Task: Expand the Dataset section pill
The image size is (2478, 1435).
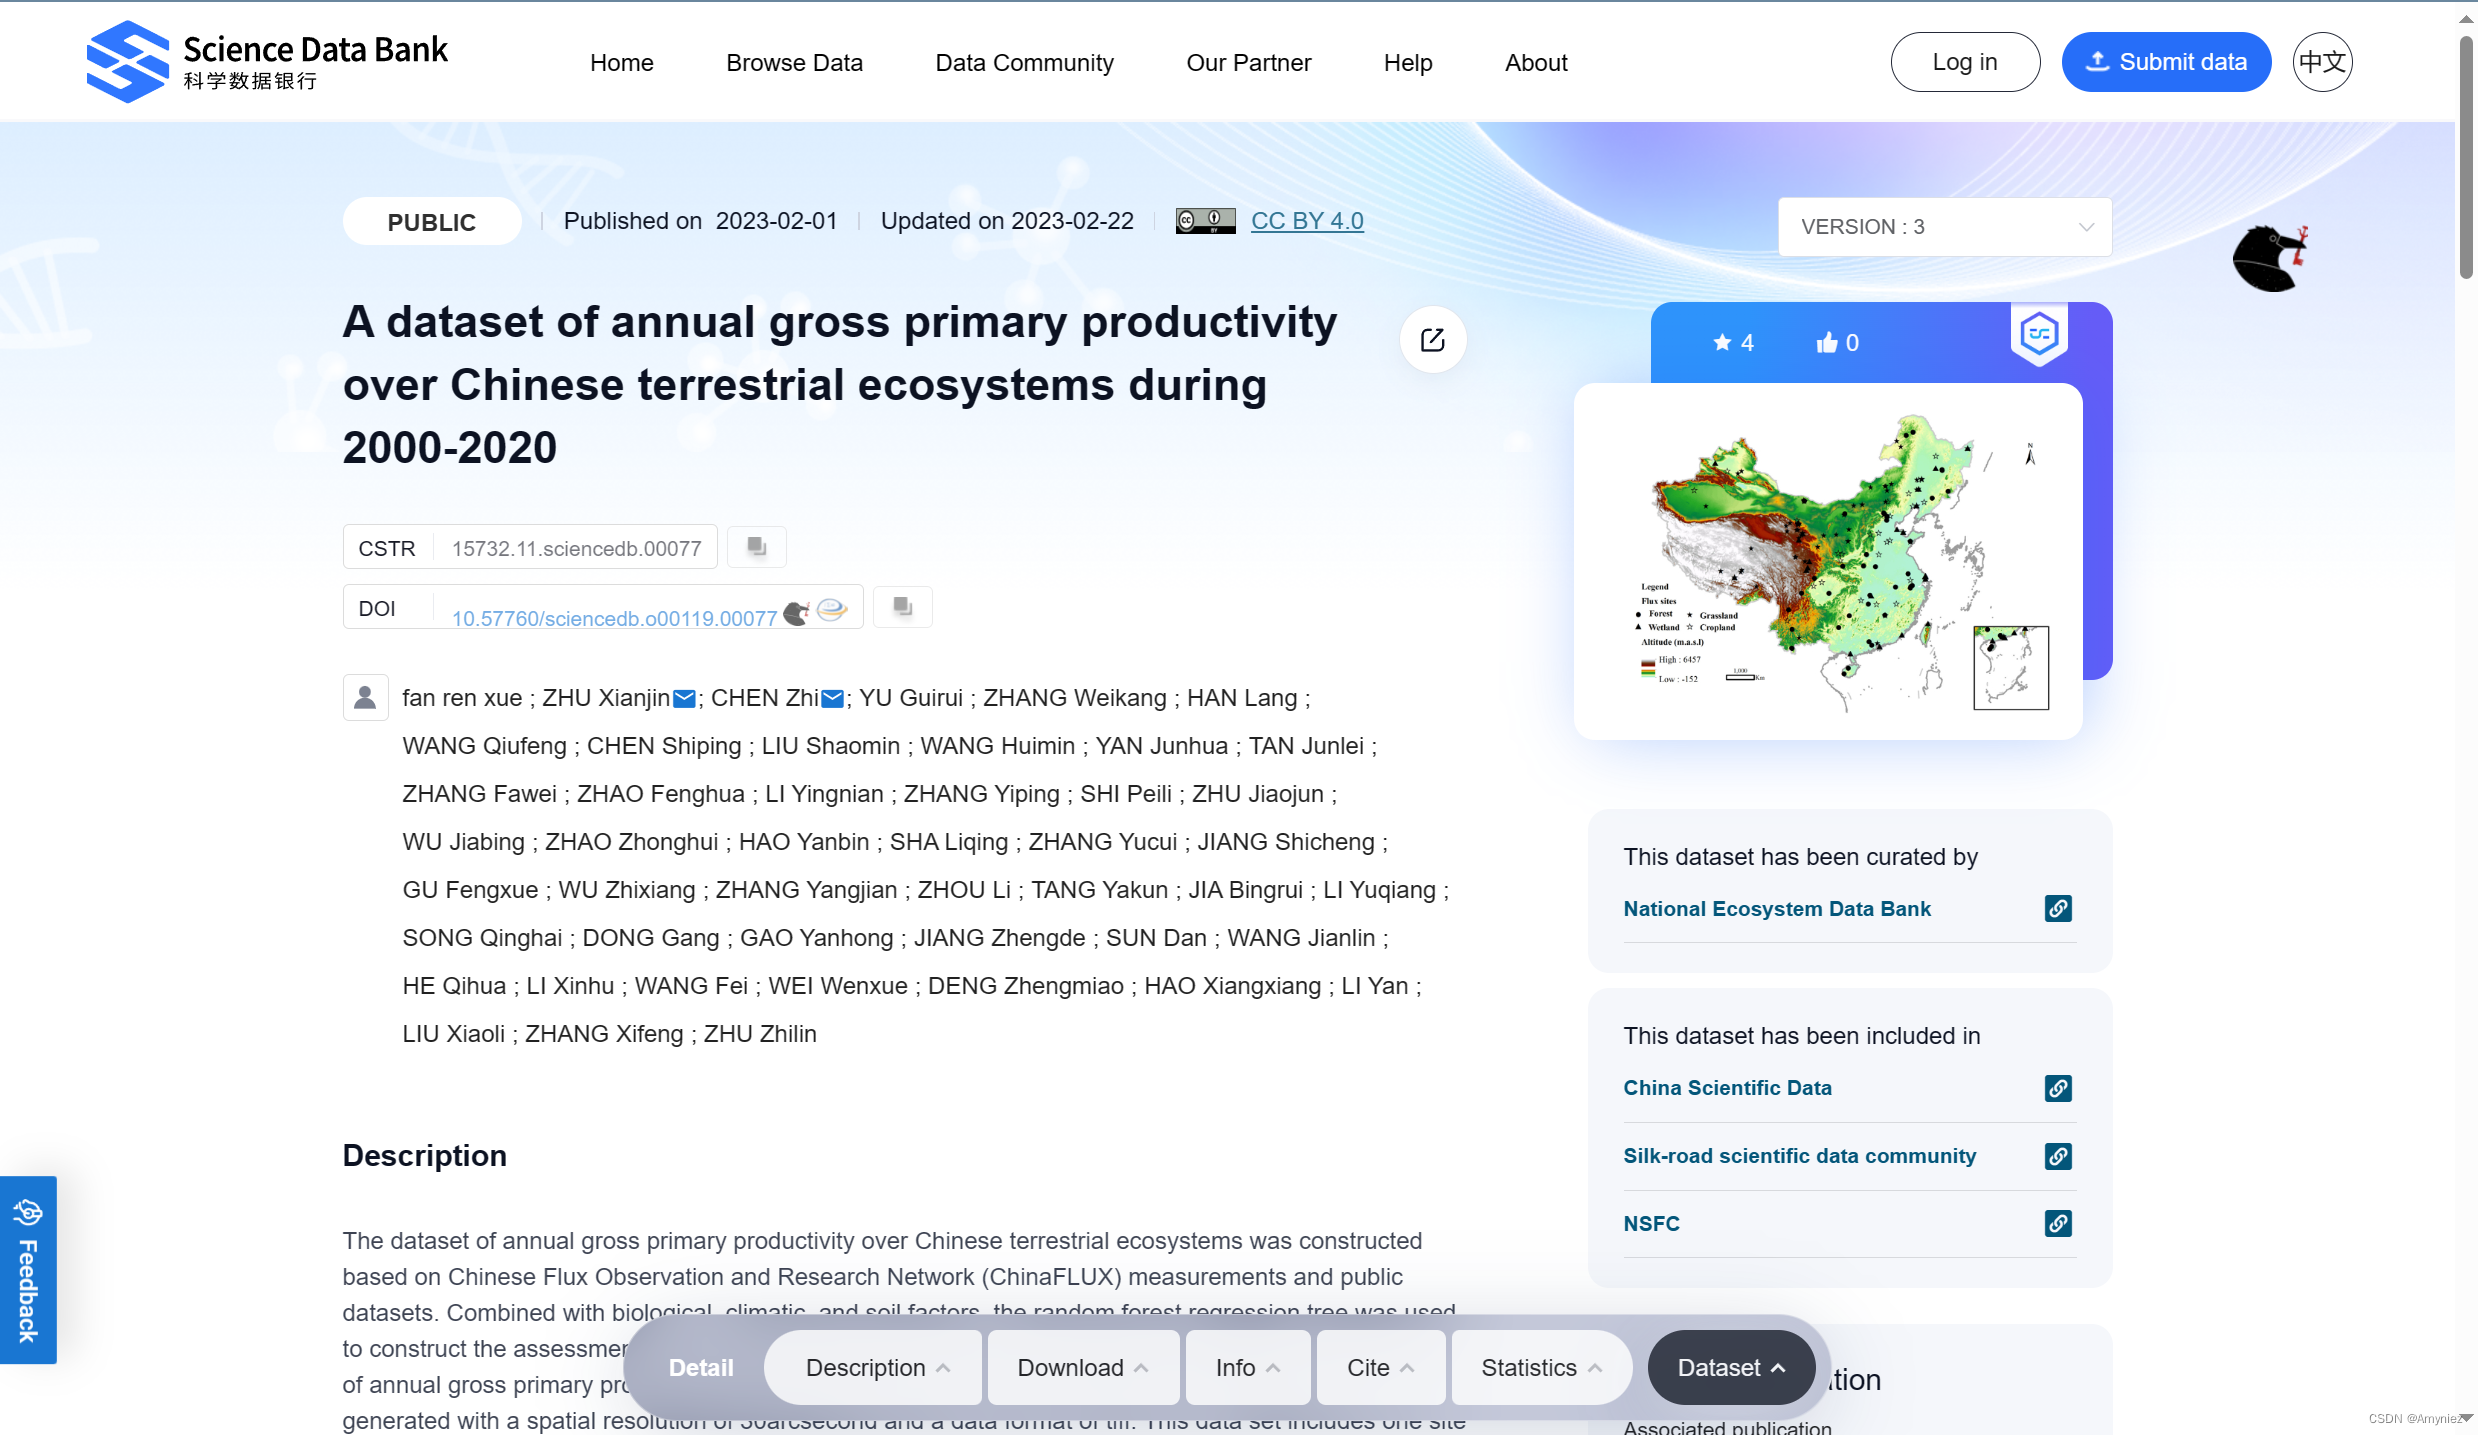Action: [1730, 1367]
